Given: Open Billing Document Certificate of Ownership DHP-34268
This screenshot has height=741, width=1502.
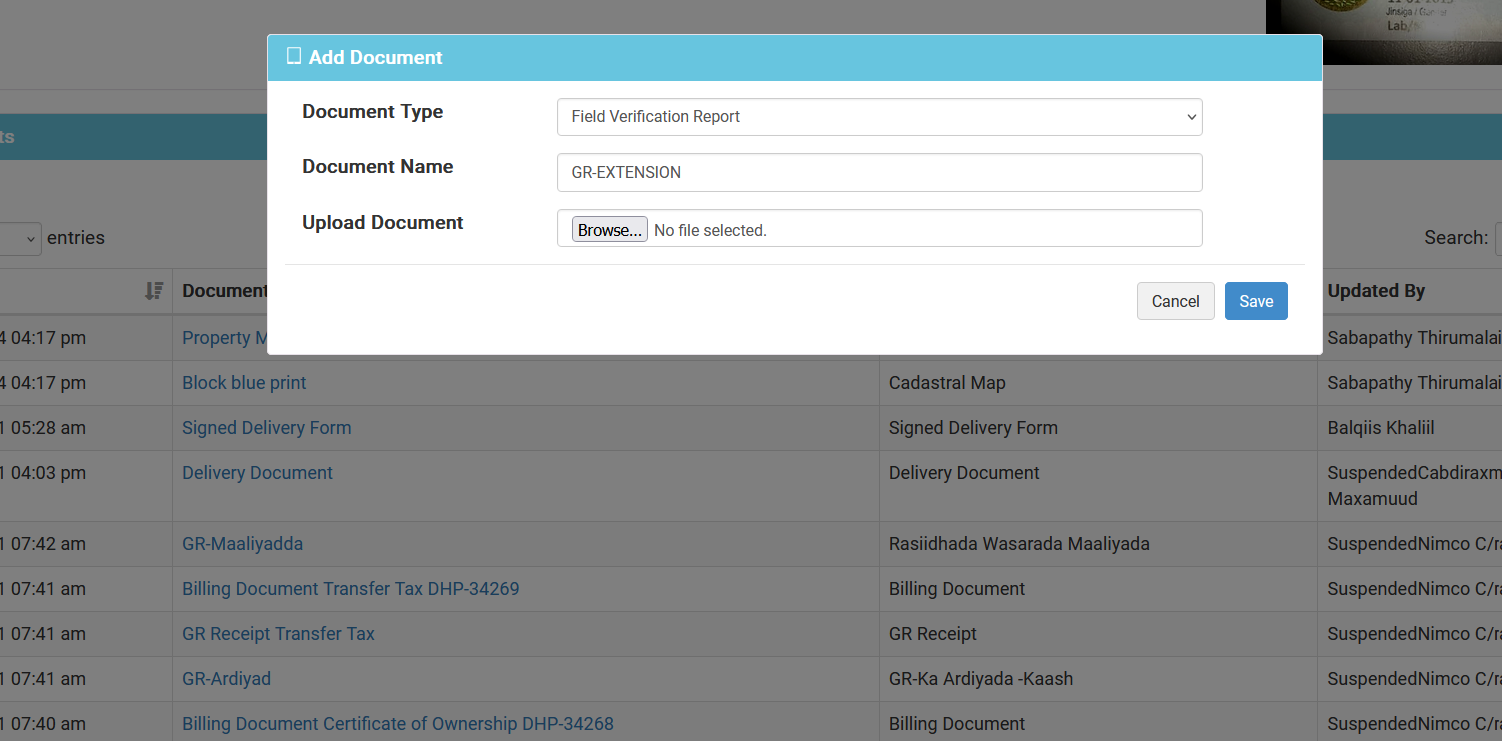Looking at the screenshot, I should tap(398, 724).
